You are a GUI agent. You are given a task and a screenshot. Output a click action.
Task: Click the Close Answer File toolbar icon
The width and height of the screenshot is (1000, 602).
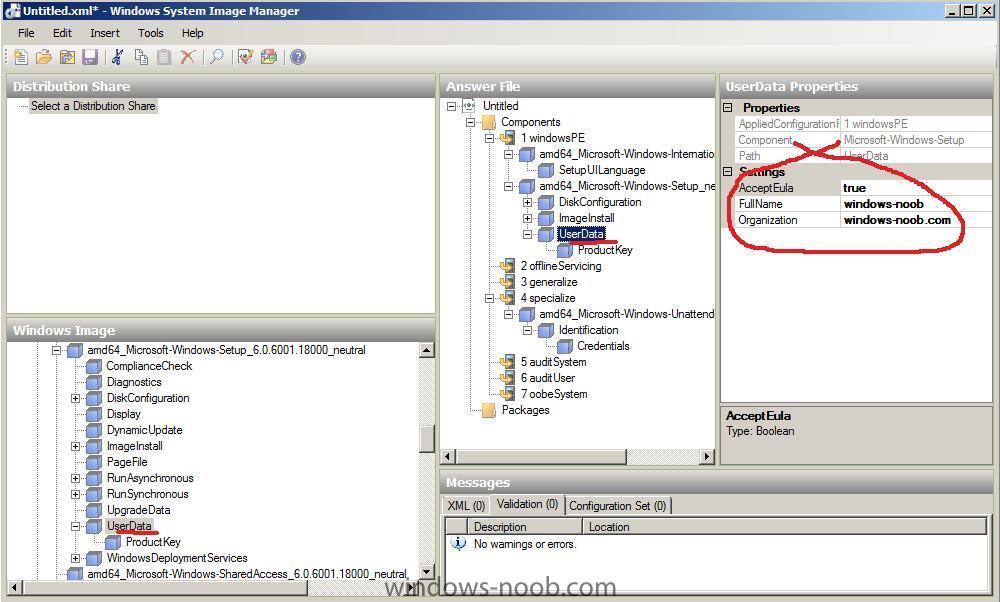67,57
